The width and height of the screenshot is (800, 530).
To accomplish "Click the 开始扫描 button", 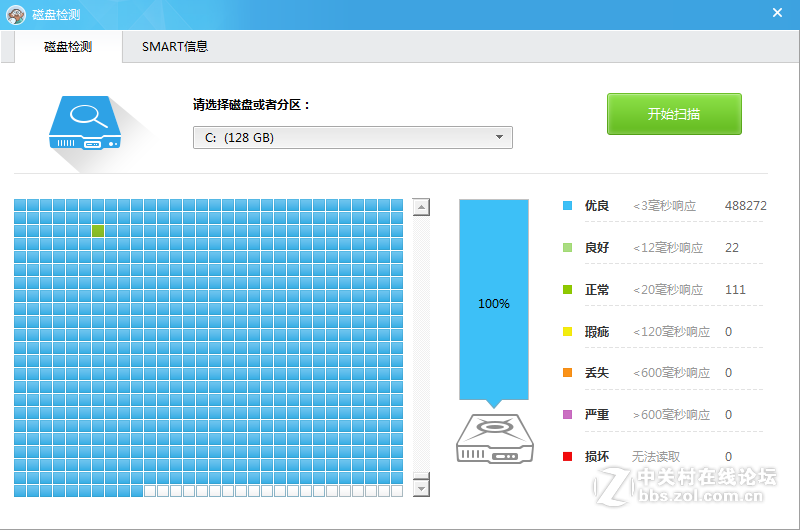I will [x=674, y=114].
